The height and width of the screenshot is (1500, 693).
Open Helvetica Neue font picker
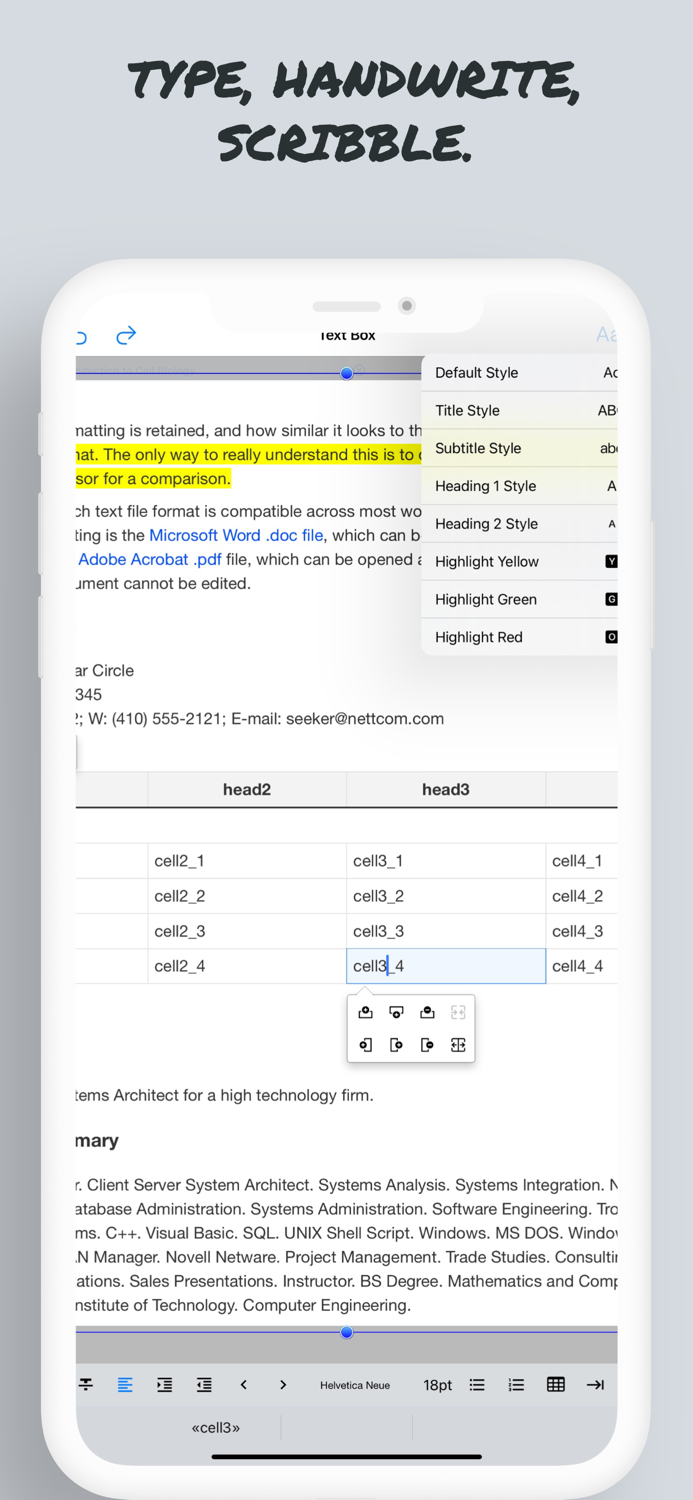pyautogui.click(x=355, y=1385)
